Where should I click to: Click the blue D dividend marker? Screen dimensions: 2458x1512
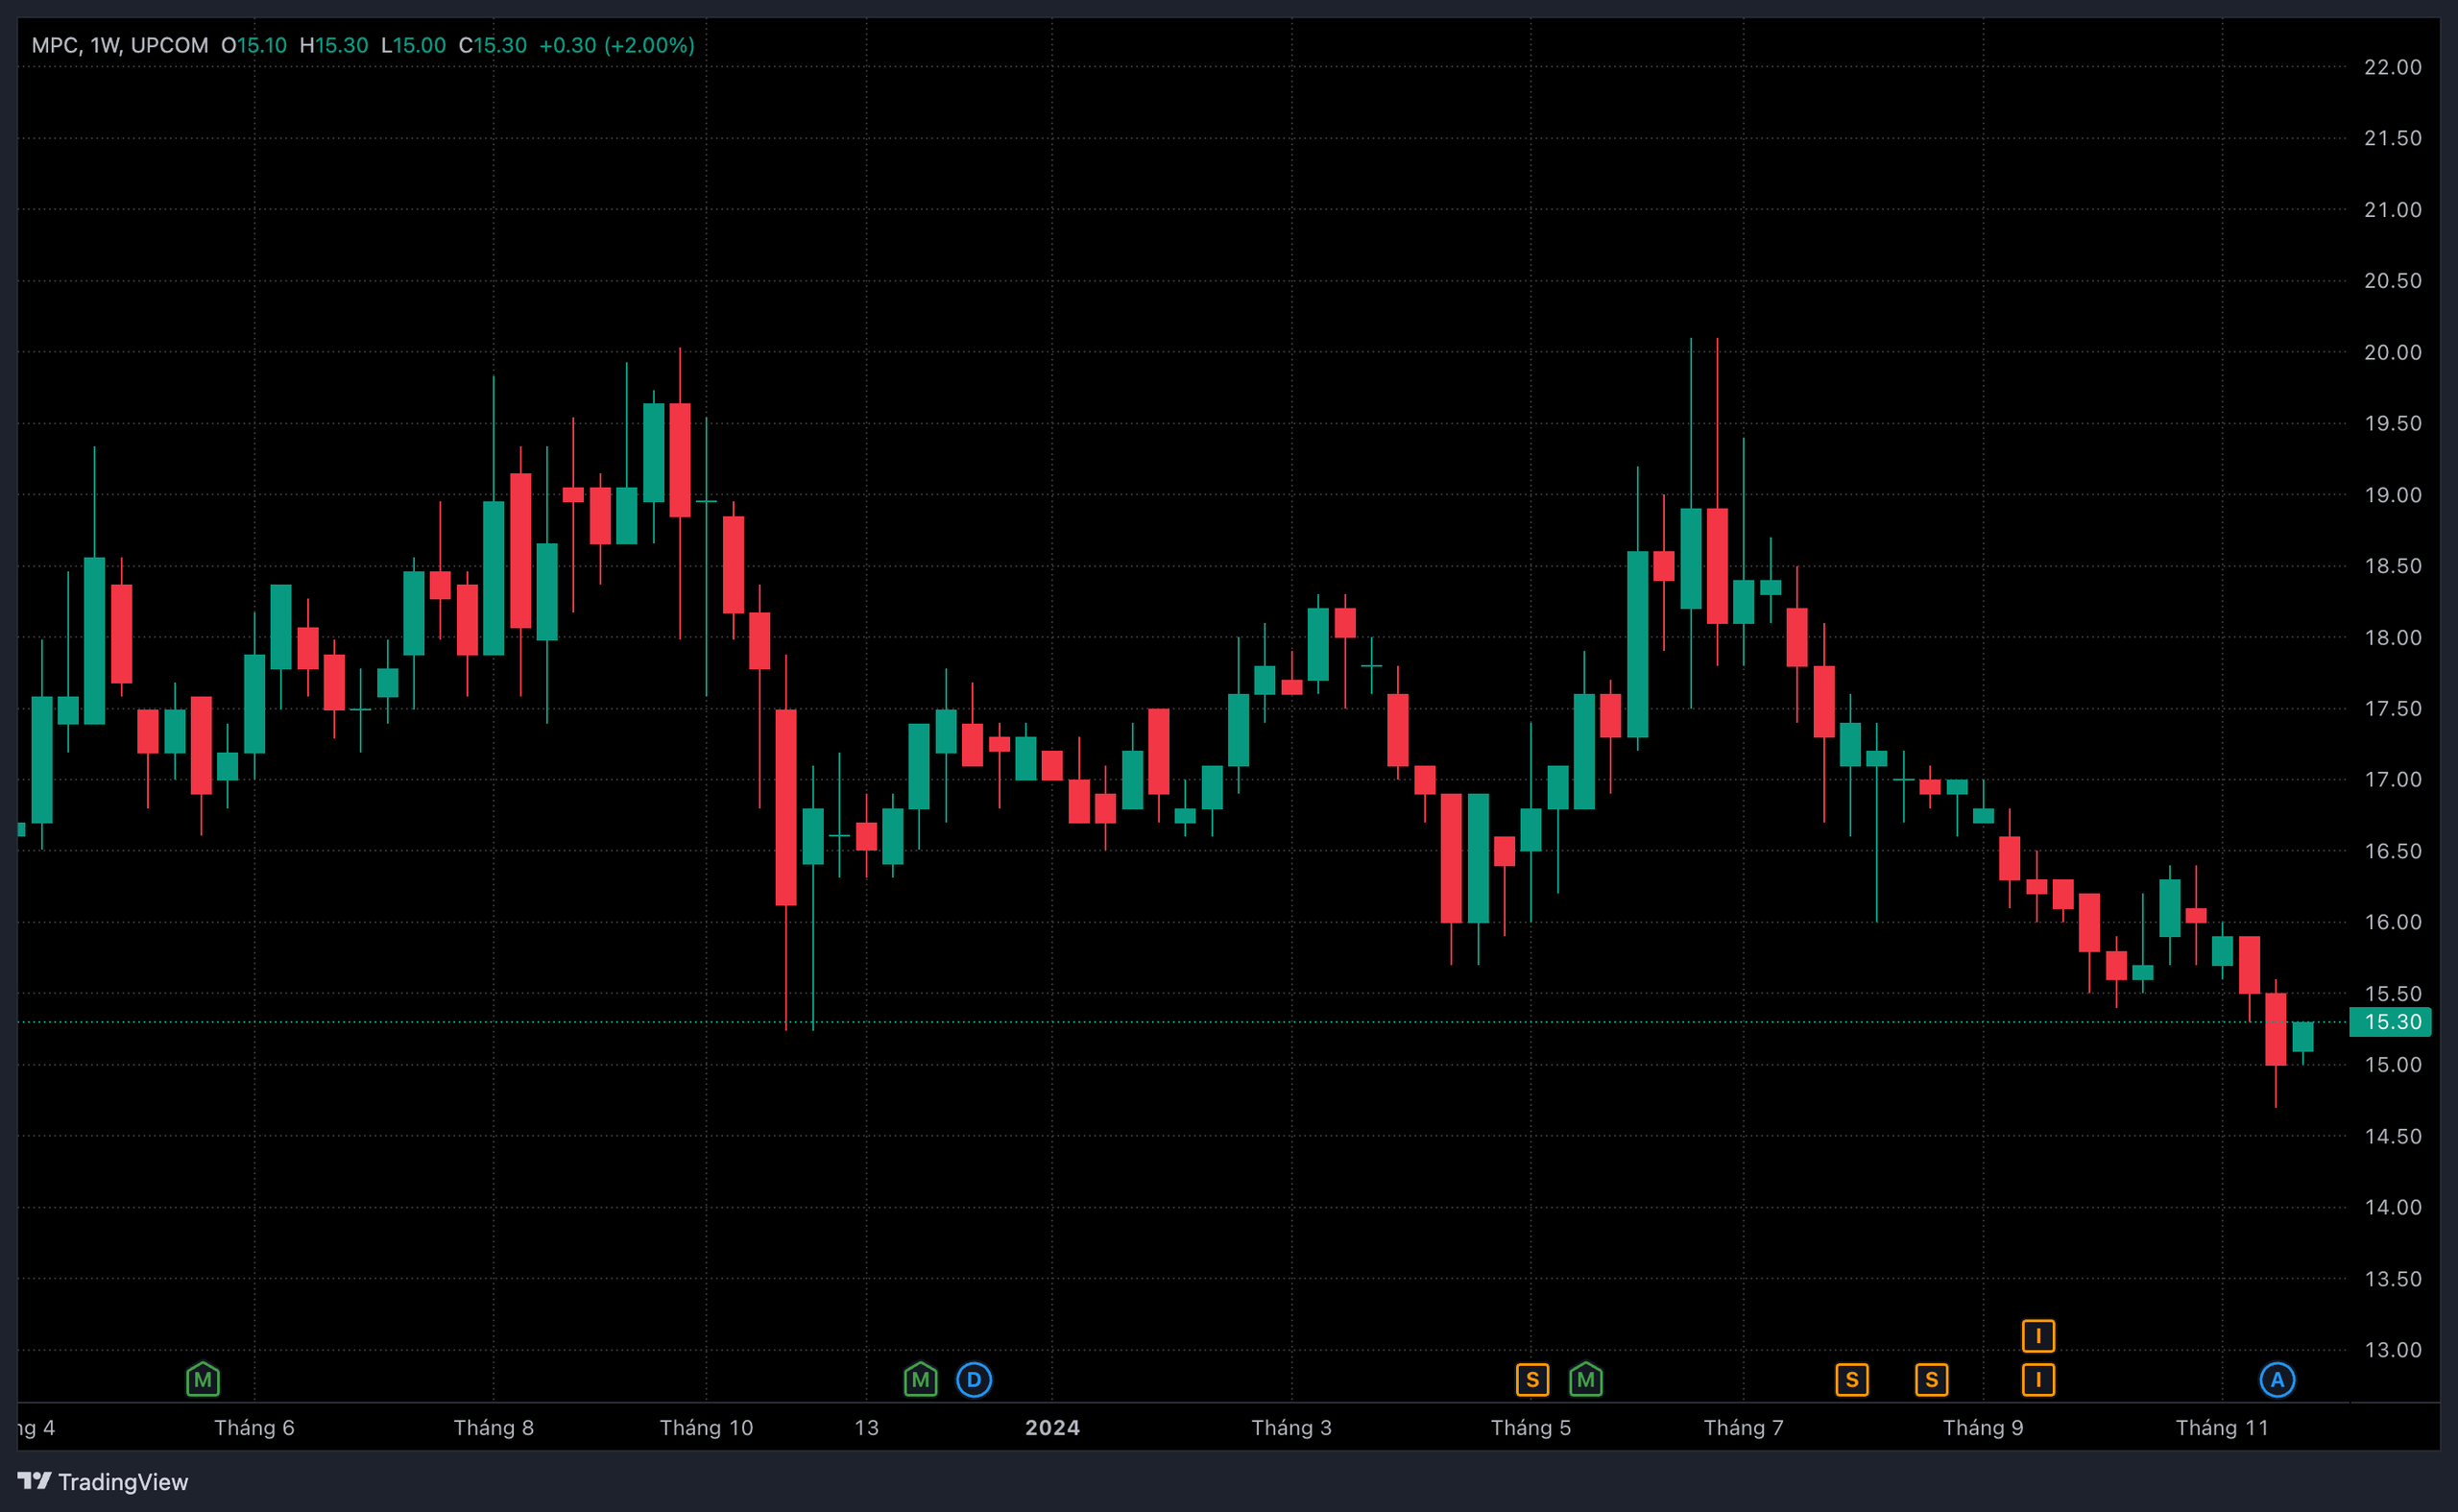coord(974,1380)
